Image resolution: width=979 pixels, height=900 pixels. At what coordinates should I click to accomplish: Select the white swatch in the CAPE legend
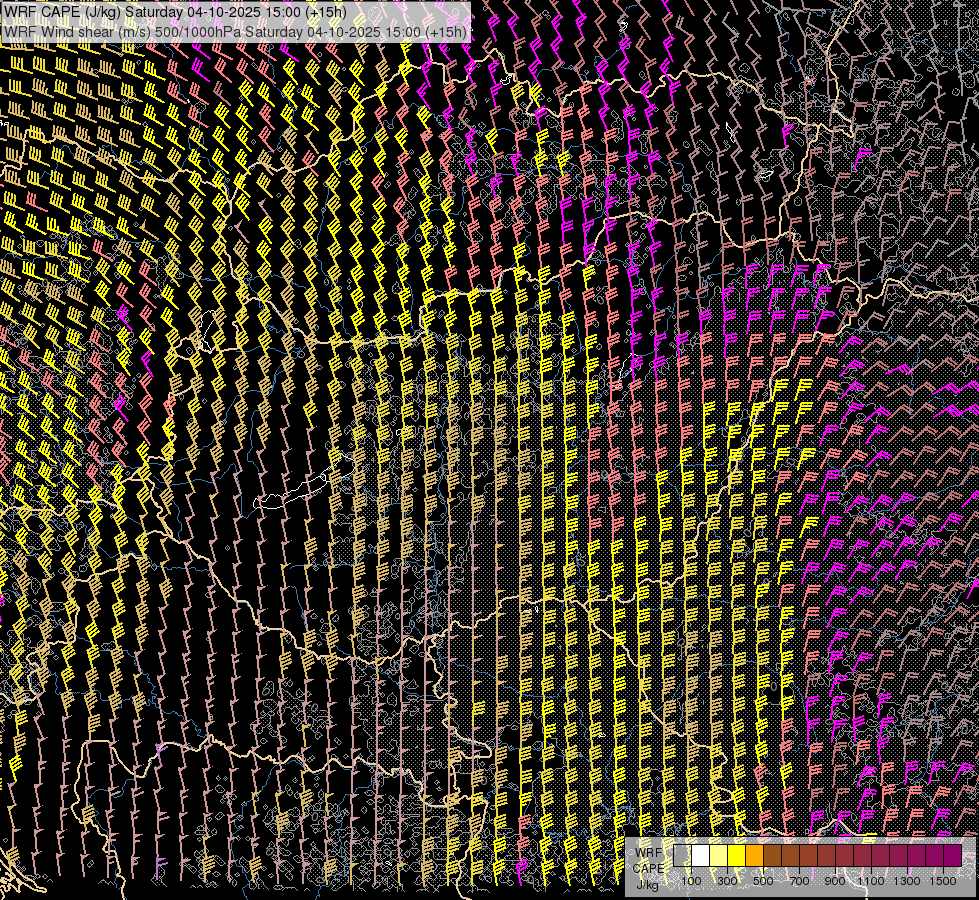pos(700,856)
